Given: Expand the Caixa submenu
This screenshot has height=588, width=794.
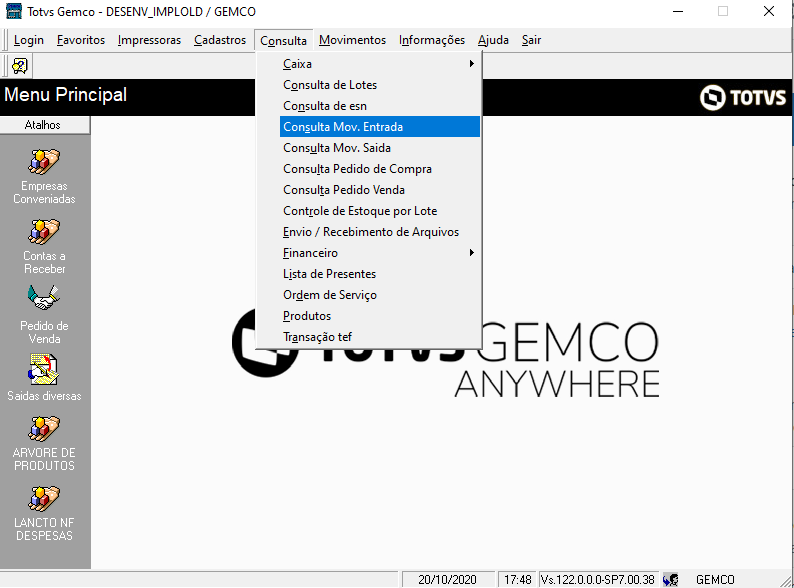Looking at the screenshot, I should pyautogui.click(x=380, y=64).
